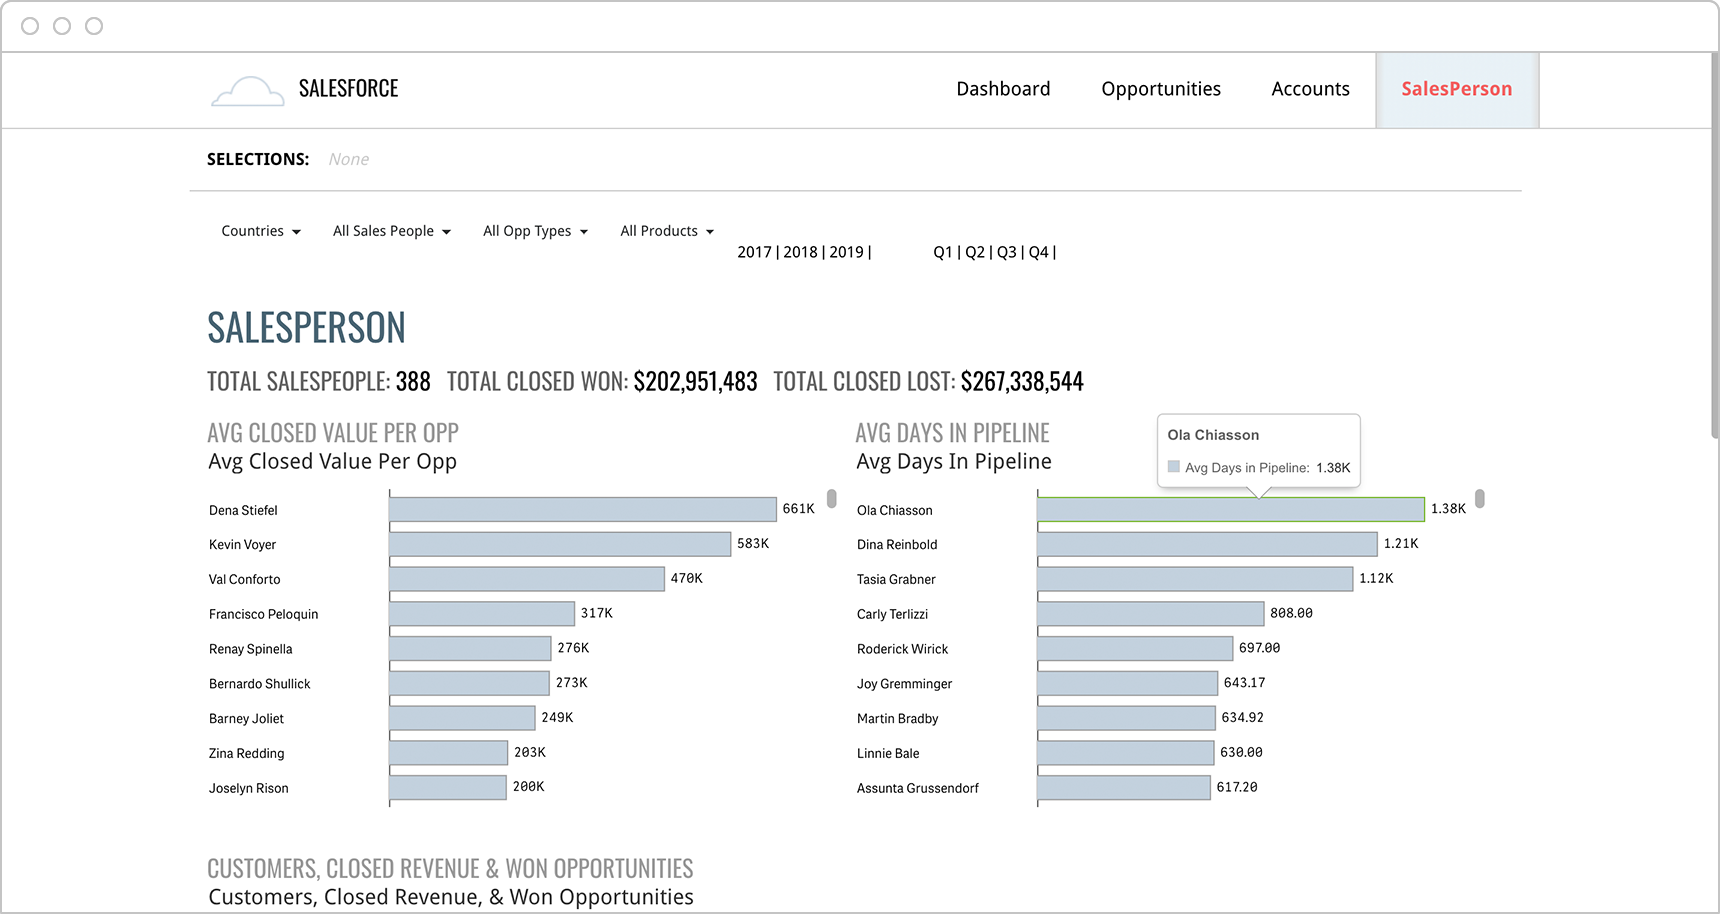This screenshot has width=1720, height=914.
Task: Click the page vertical scrollbar
Action: tap(1714, 245)
